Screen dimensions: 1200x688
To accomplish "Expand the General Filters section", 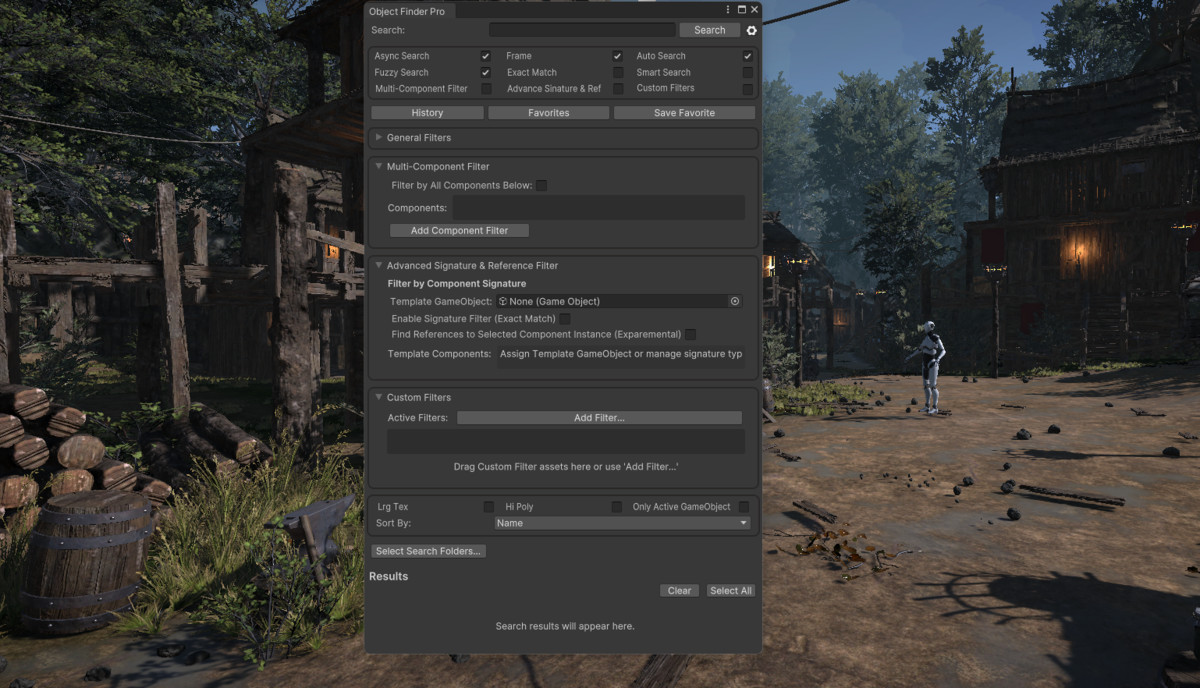I will pos(380,138).
